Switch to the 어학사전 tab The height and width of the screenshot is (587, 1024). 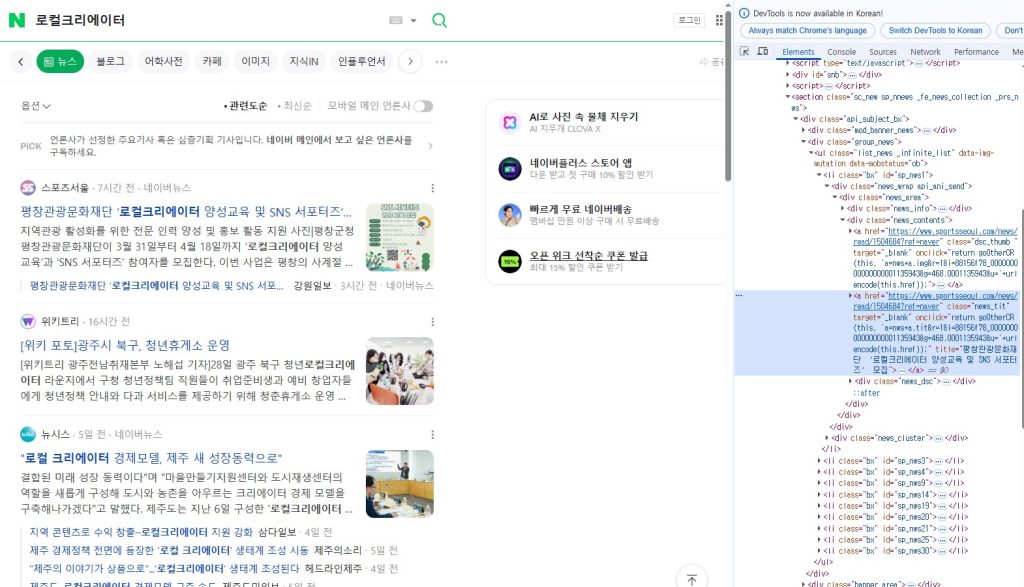click(x=163, y=61)
